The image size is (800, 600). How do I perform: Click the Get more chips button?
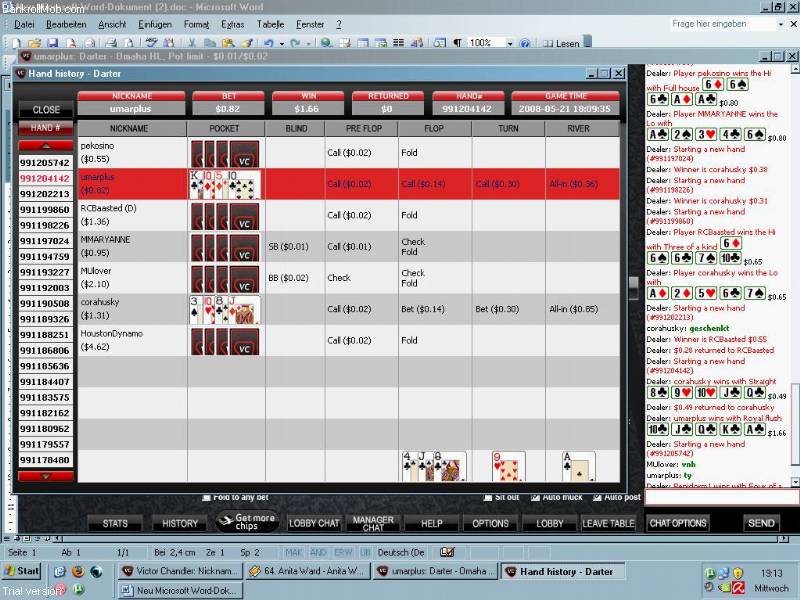[247, 522]
